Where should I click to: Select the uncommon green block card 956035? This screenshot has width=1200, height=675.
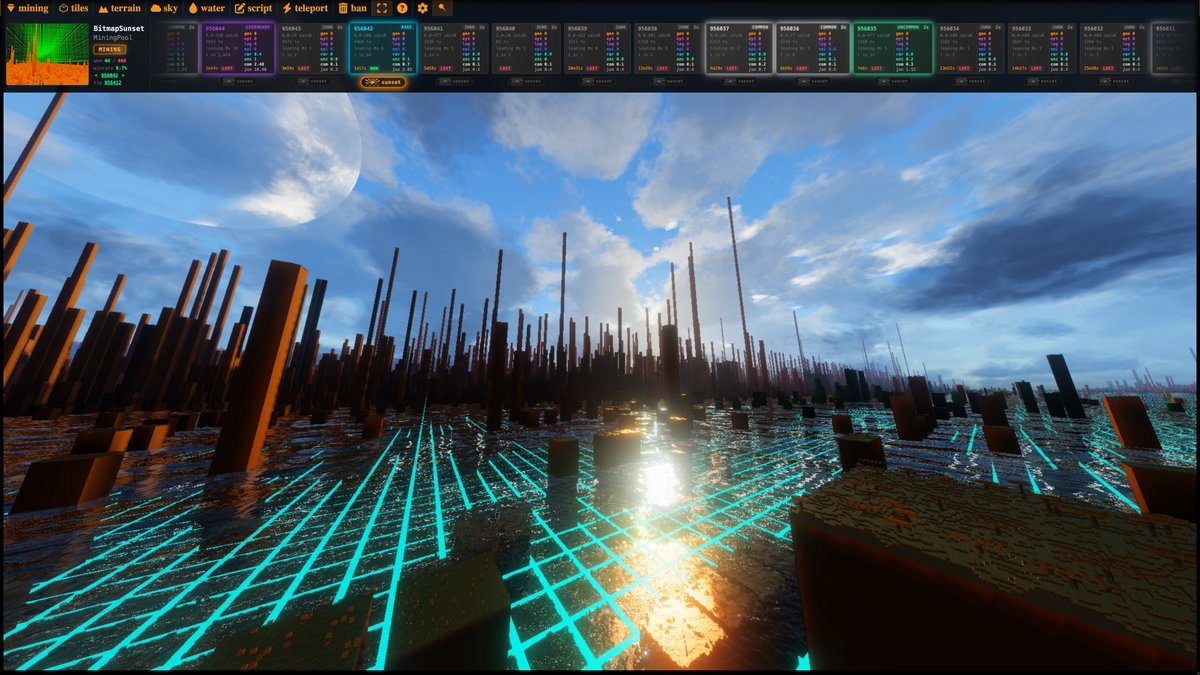(892, 48)
